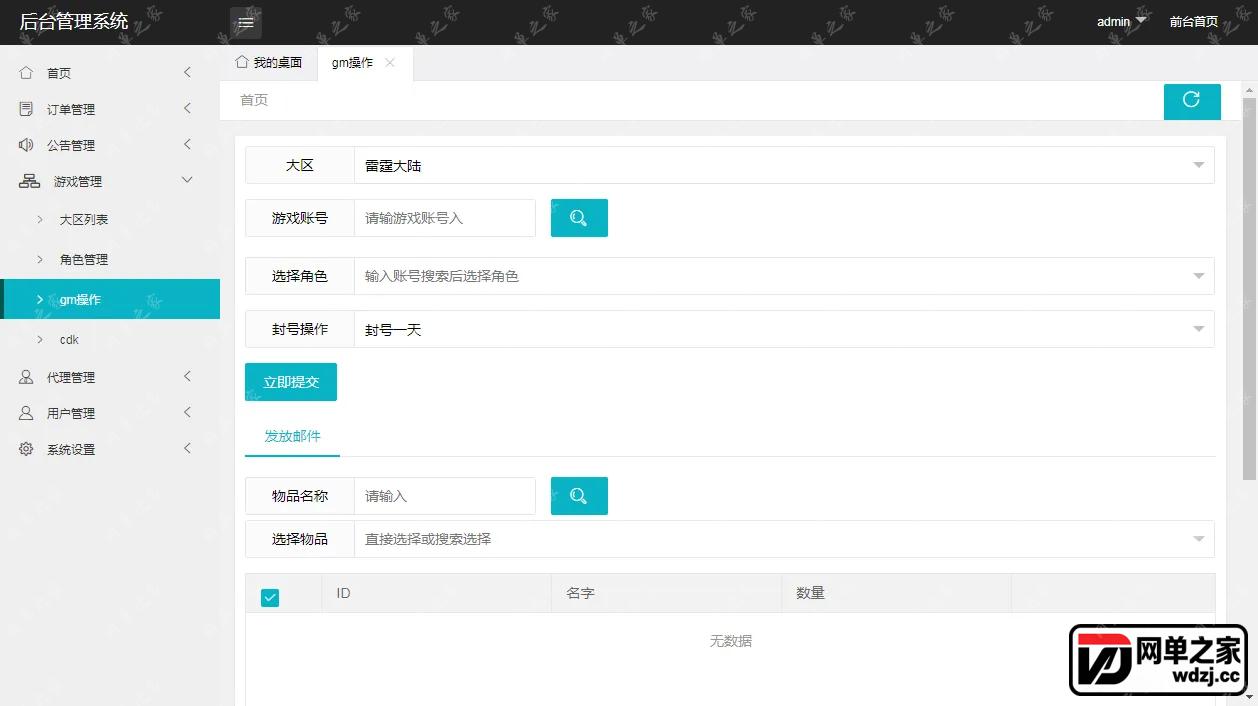Select the 发放邮件 tab
The width and height of the screenshot is (1258, 706).
[292, 436]
